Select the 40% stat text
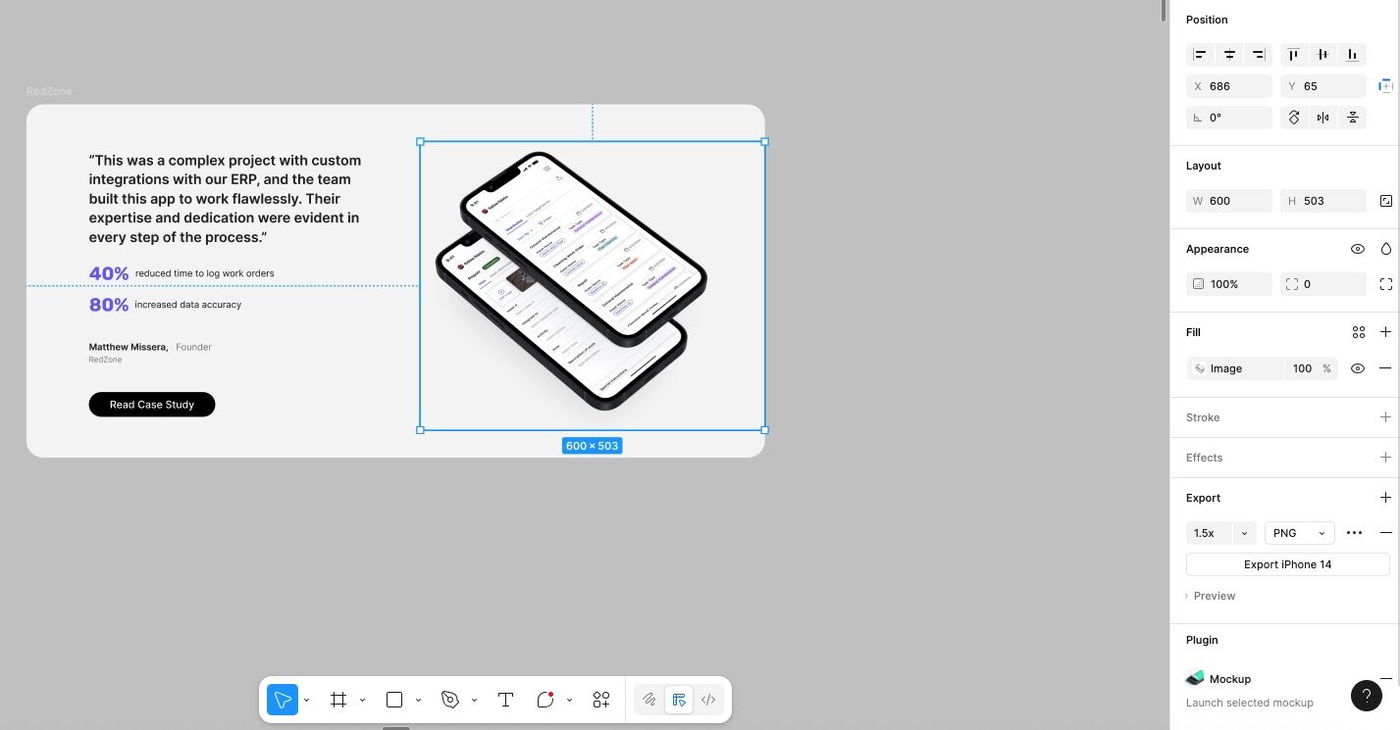The height and width of the screenshot is (730, 1400). 109,273
